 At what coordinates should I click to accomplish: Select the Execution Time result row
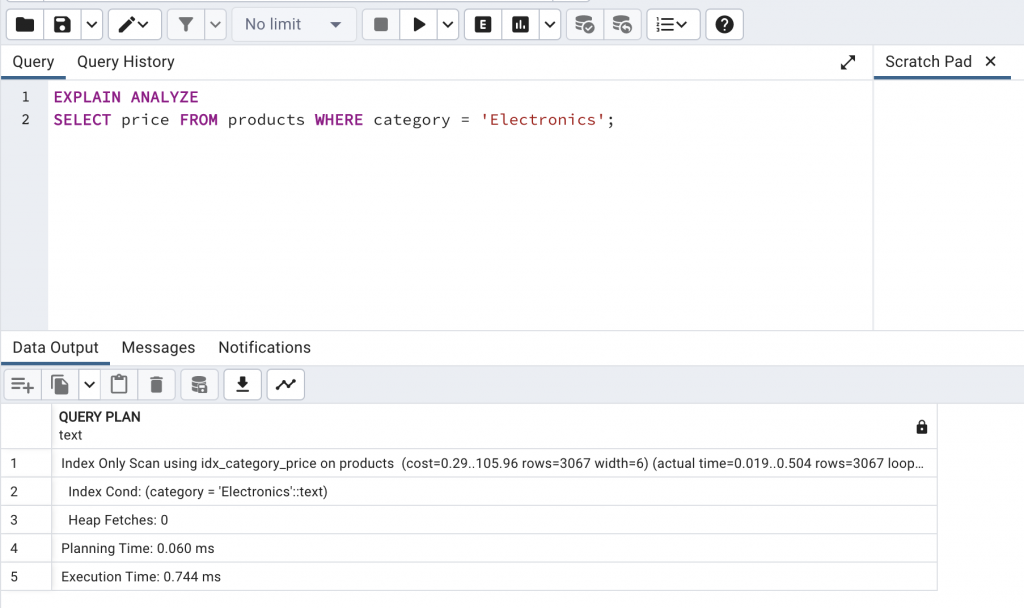[x=141, y=577]
